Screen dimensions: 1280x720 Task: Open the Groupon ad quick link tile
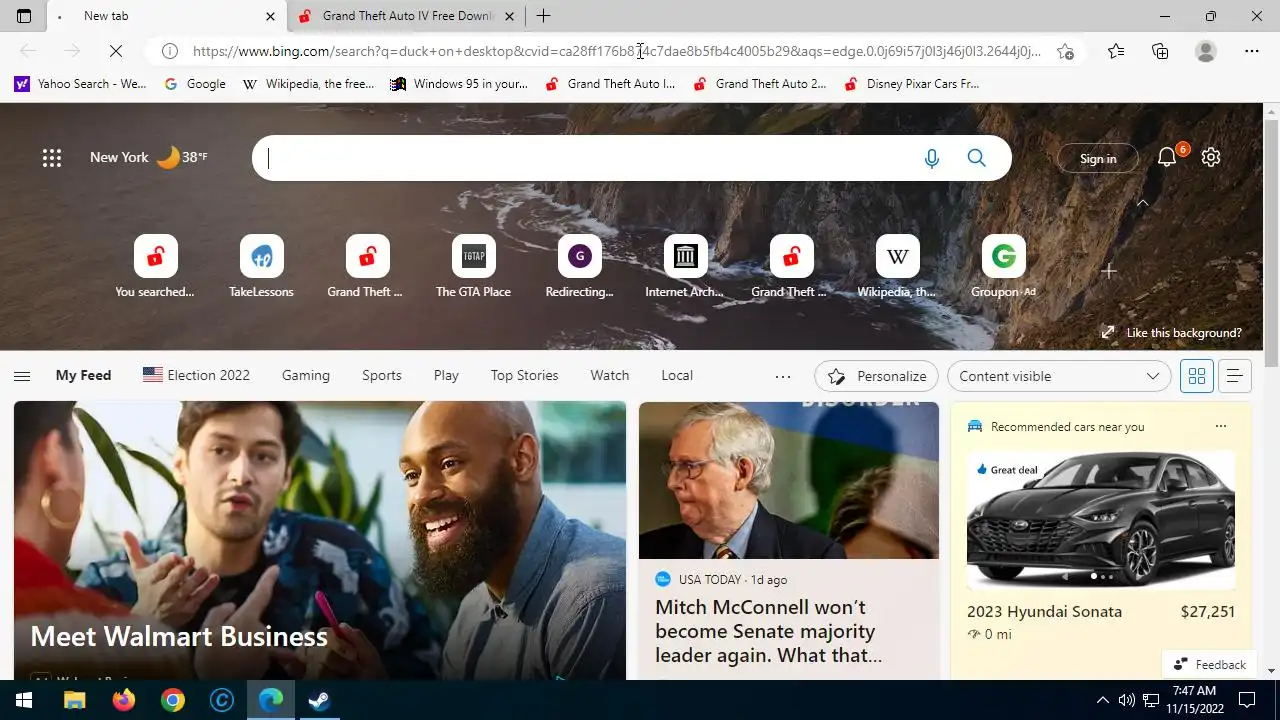coord(1003,267)
